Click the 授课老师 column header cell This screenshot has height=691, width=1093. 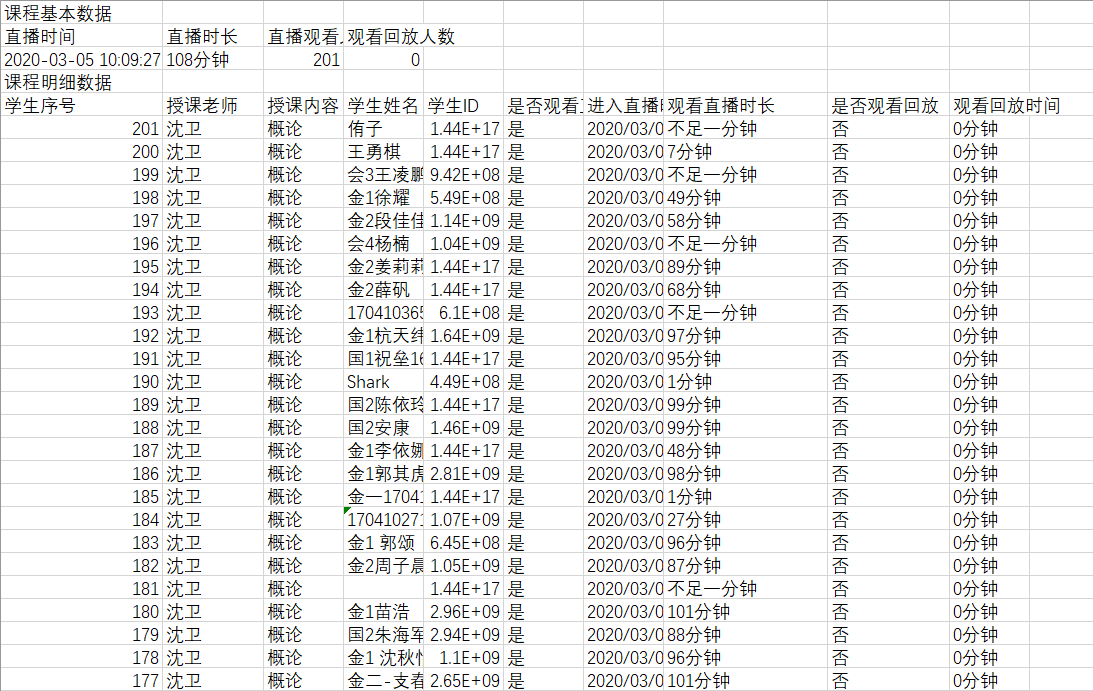coord(202,106)
